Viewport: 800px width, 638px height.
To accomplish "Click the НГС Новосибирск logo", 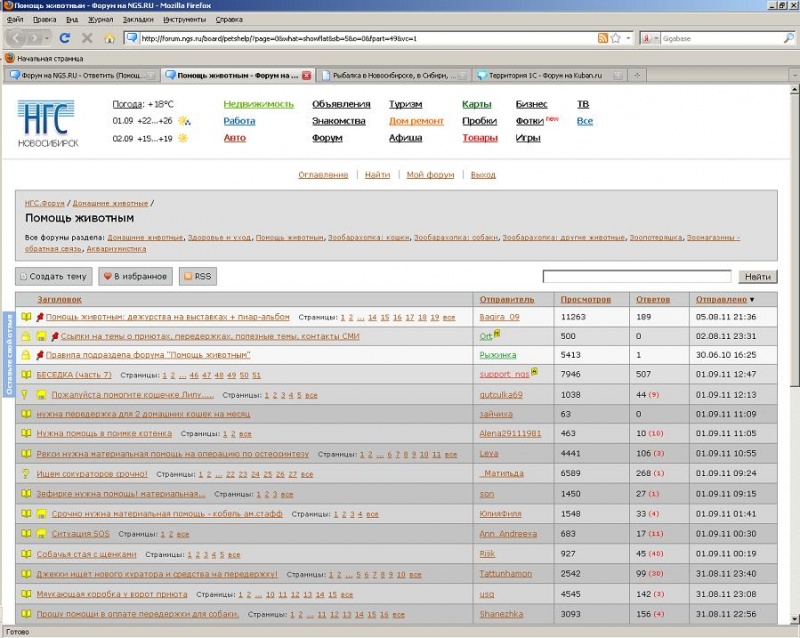I will click(48, 122).
